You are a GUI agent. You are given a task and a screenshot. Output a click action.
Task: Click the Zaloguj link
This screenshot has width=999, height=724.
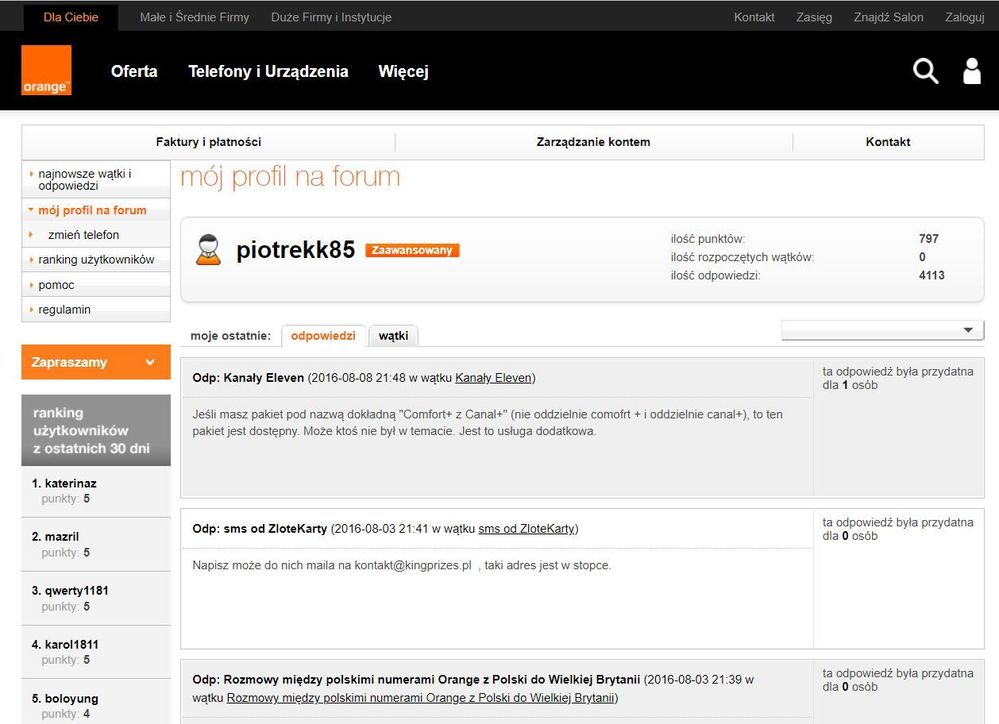964,17
